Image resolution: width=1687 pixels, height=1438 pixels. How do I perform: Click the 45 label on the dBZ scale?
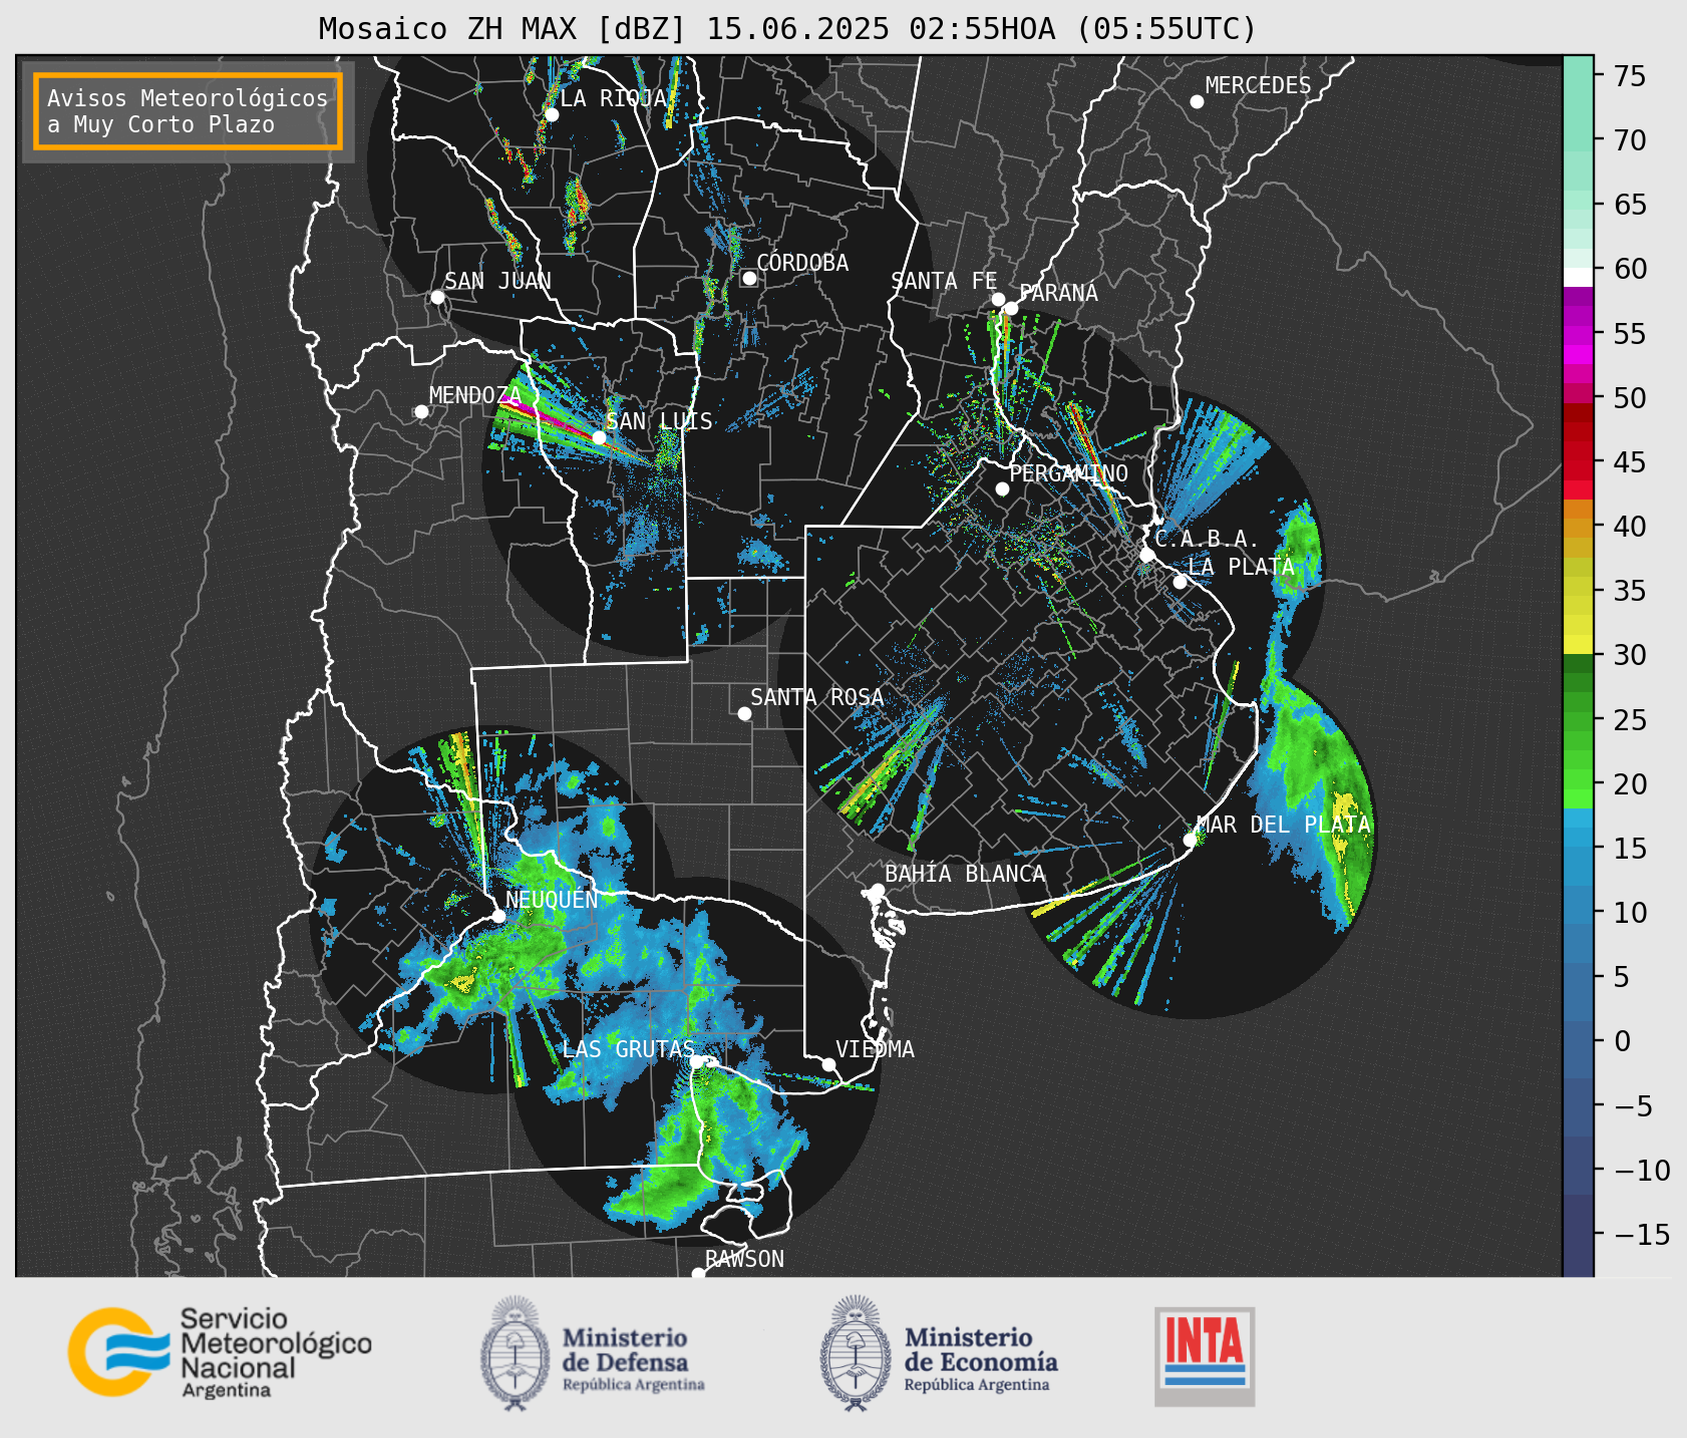coord(1629,462)
